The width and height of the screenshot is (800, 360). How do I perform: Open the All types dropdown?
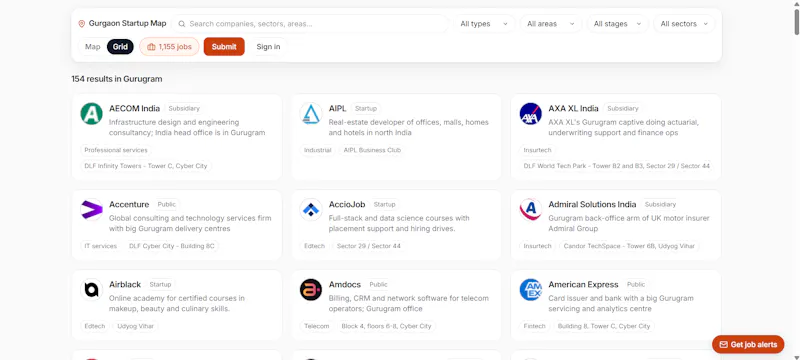tap(484, 24)
